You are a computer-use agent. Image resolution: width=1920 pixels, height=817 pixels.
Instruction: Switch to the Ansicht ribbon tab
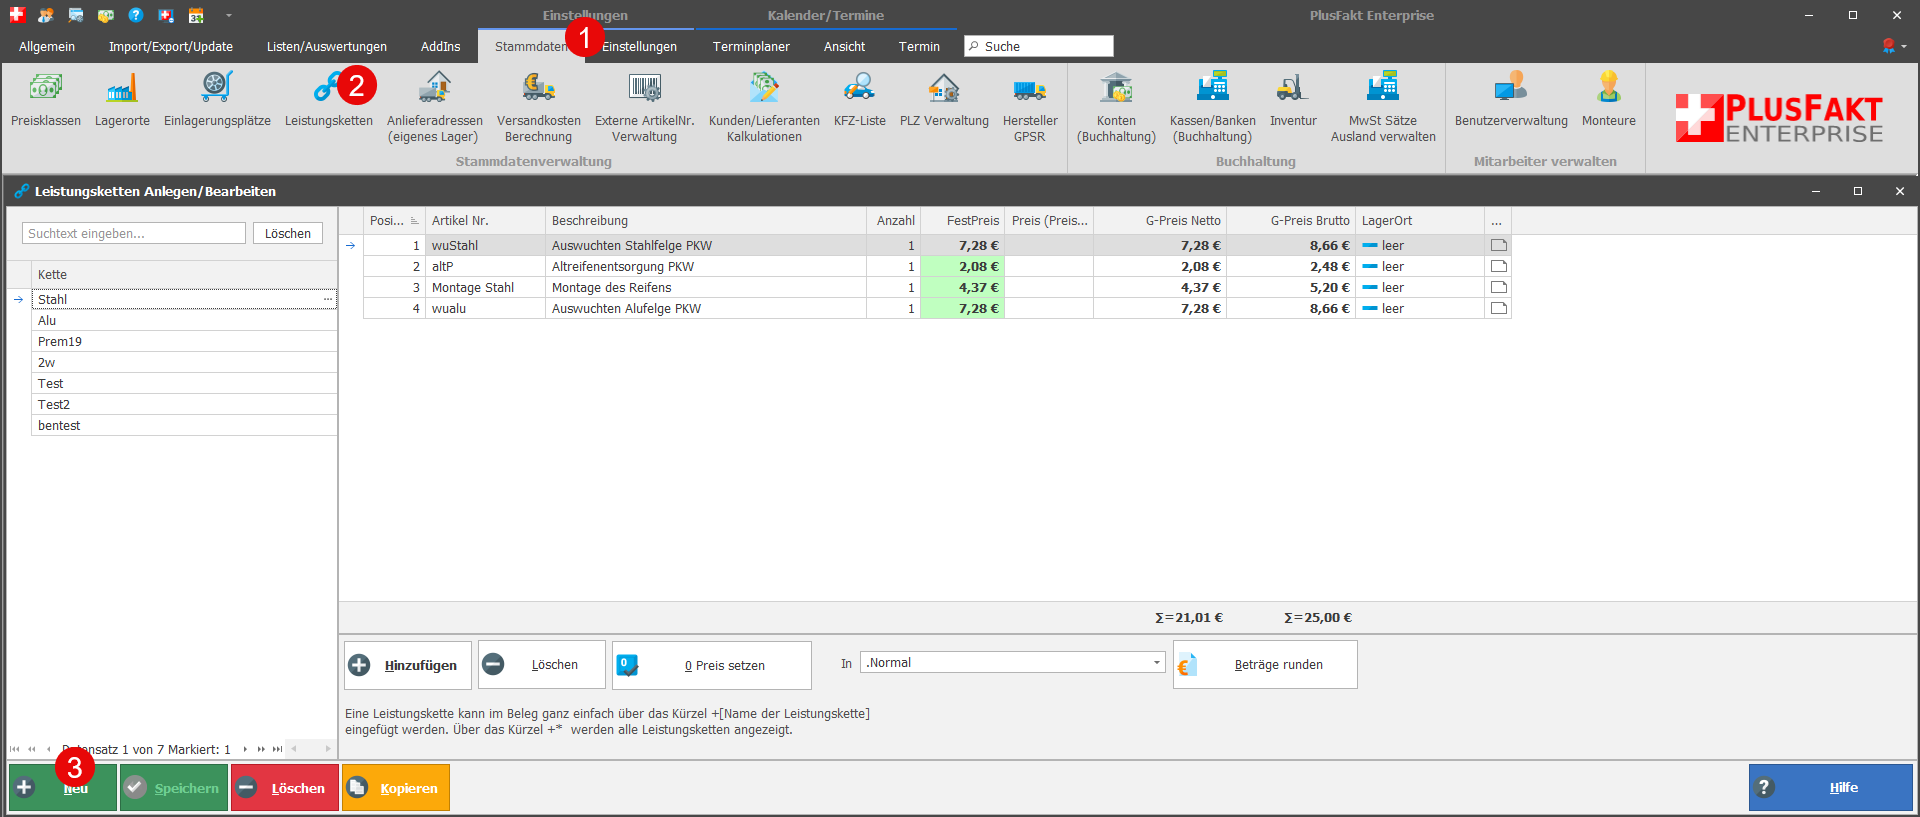click(x=845, y=47)
